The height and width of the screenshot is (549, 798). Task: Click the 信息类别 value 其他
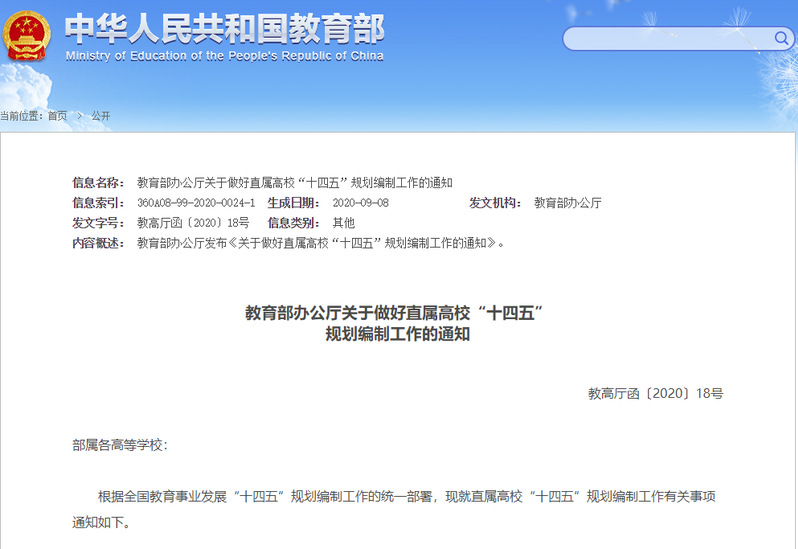(x=343, y=223)
